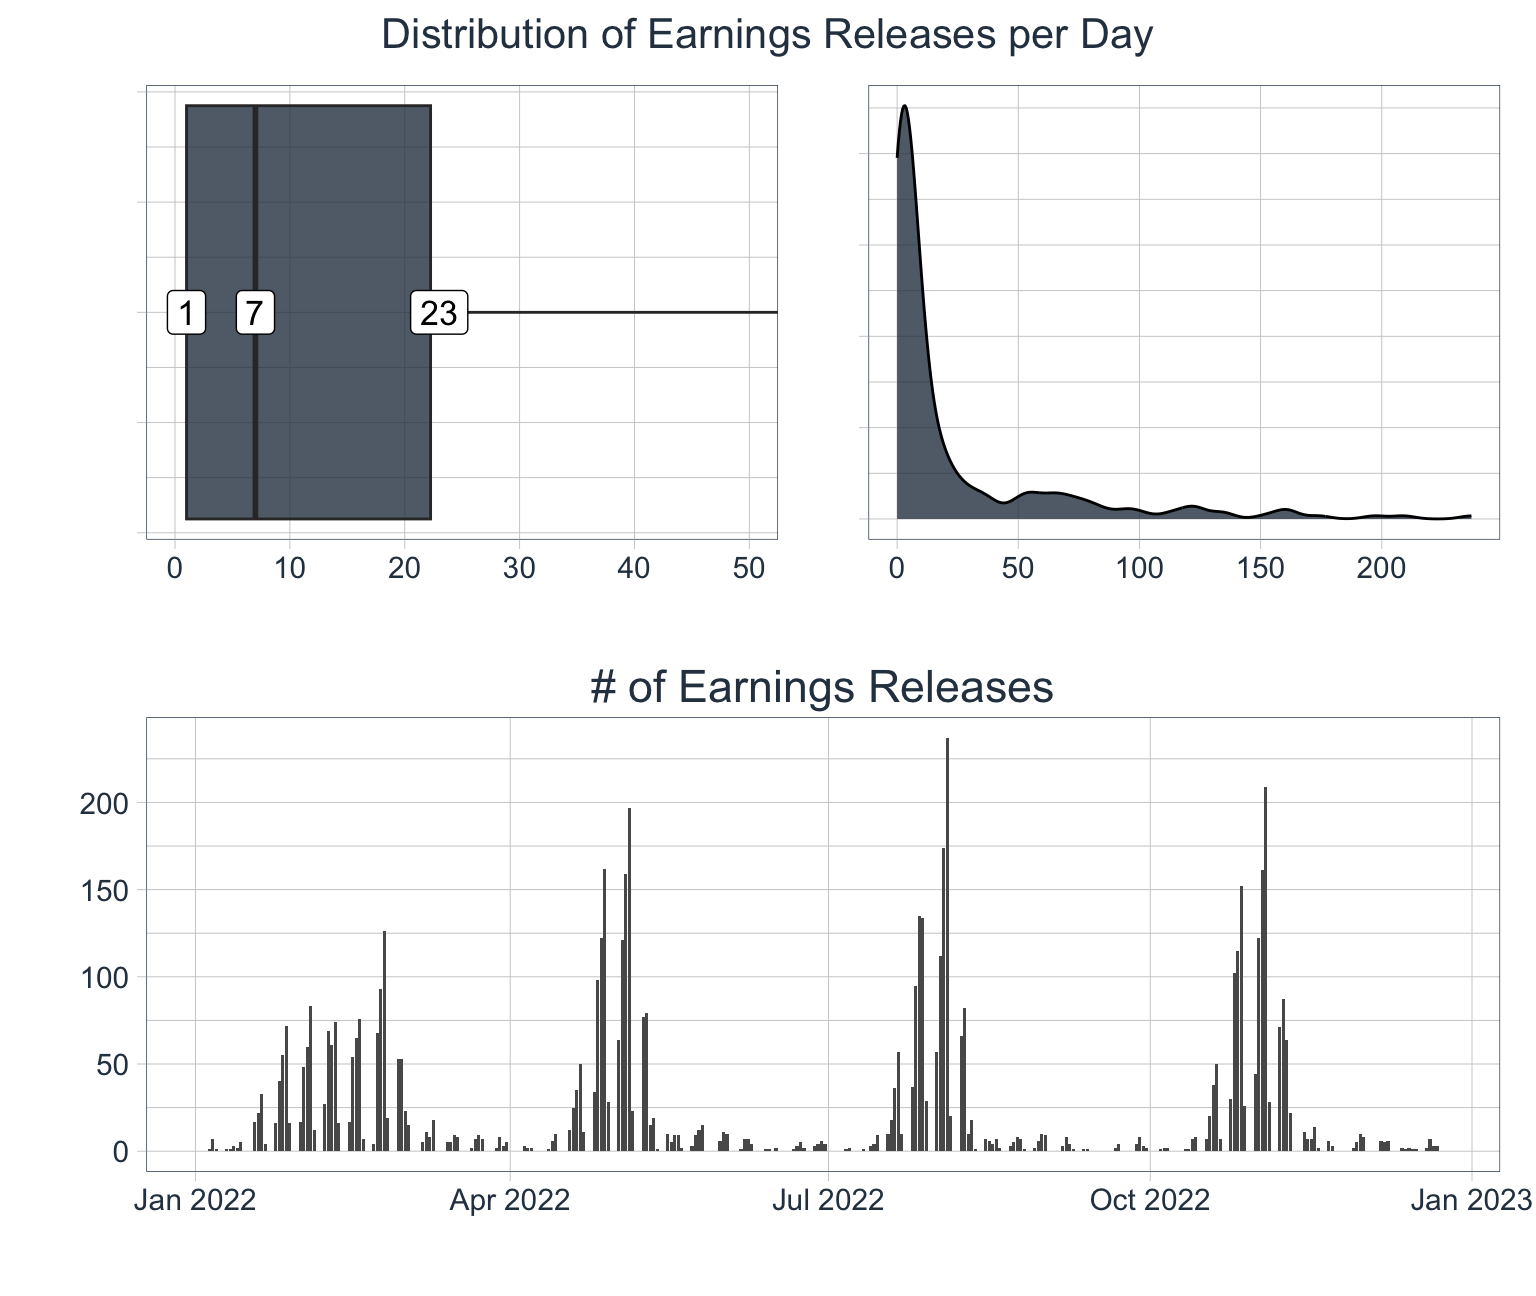The width and height of the screenshot is (1536, 1296).
Task: Select the box plot label "23"
Action: coord(438,313)
